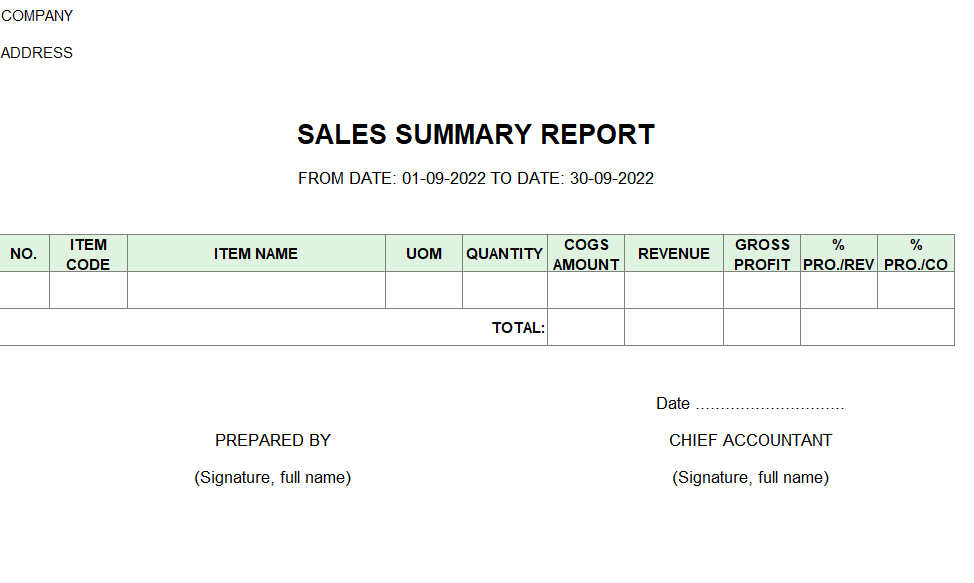Click the date range line under title

(476, 179)
